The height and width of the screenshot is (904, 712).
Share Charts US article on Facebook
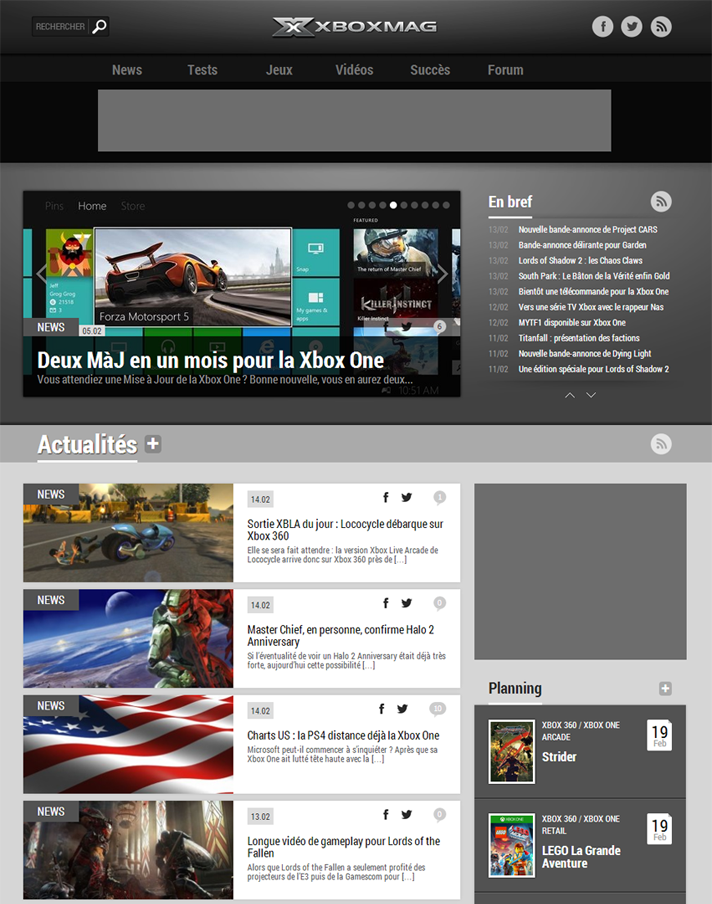click(x=381, y=709)
